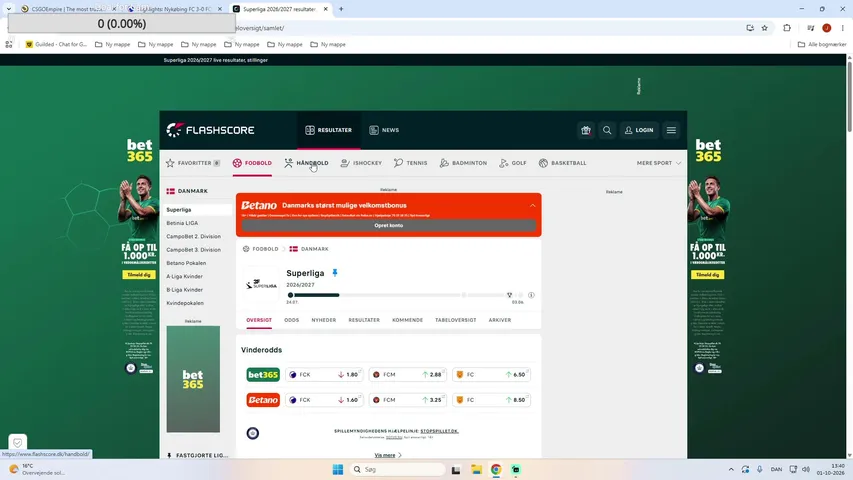Image resolution: width=853 pixels, height=480 pixels.
Task: Select the BASKETBALL sport
Action: click(x=563, y=163)
